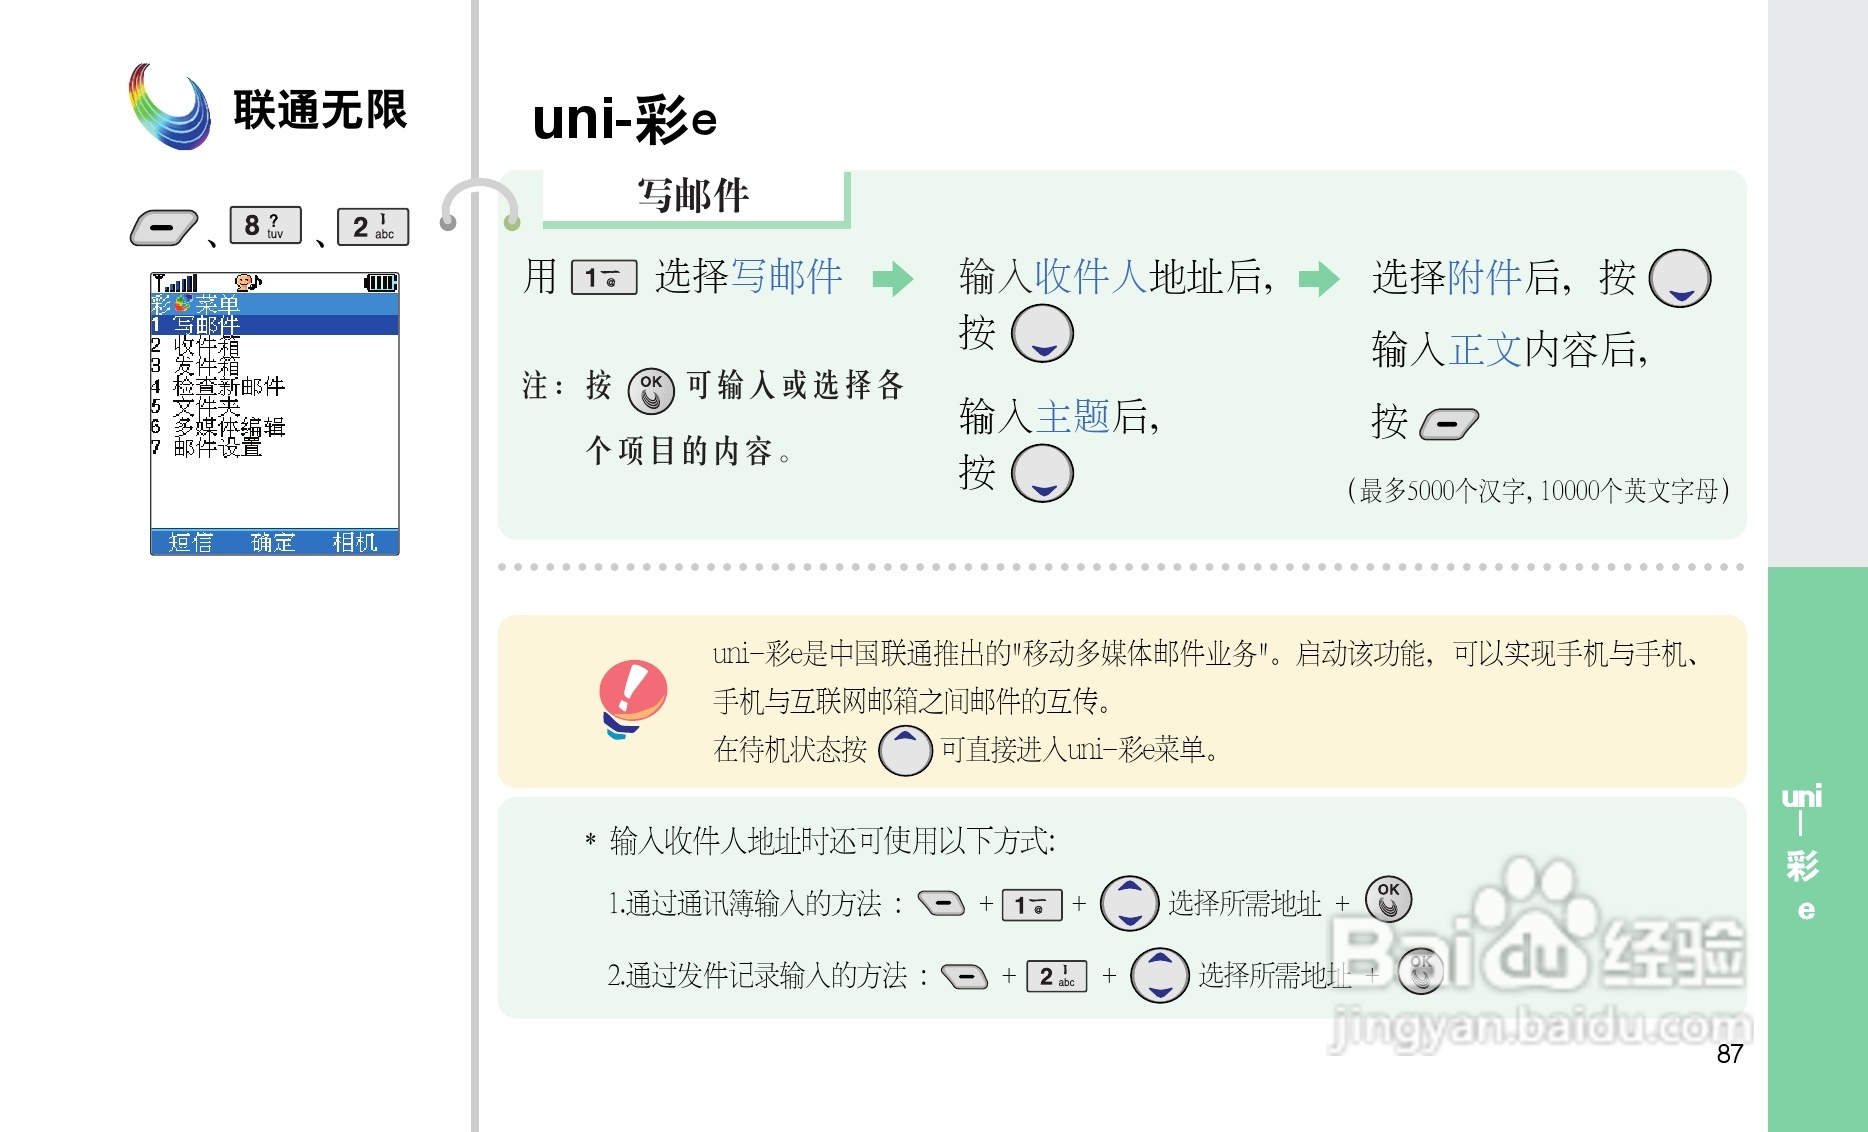
Task: Select 2 收件箱 in the phone menu
Action: pyautogui.click(x=274, y=345)
